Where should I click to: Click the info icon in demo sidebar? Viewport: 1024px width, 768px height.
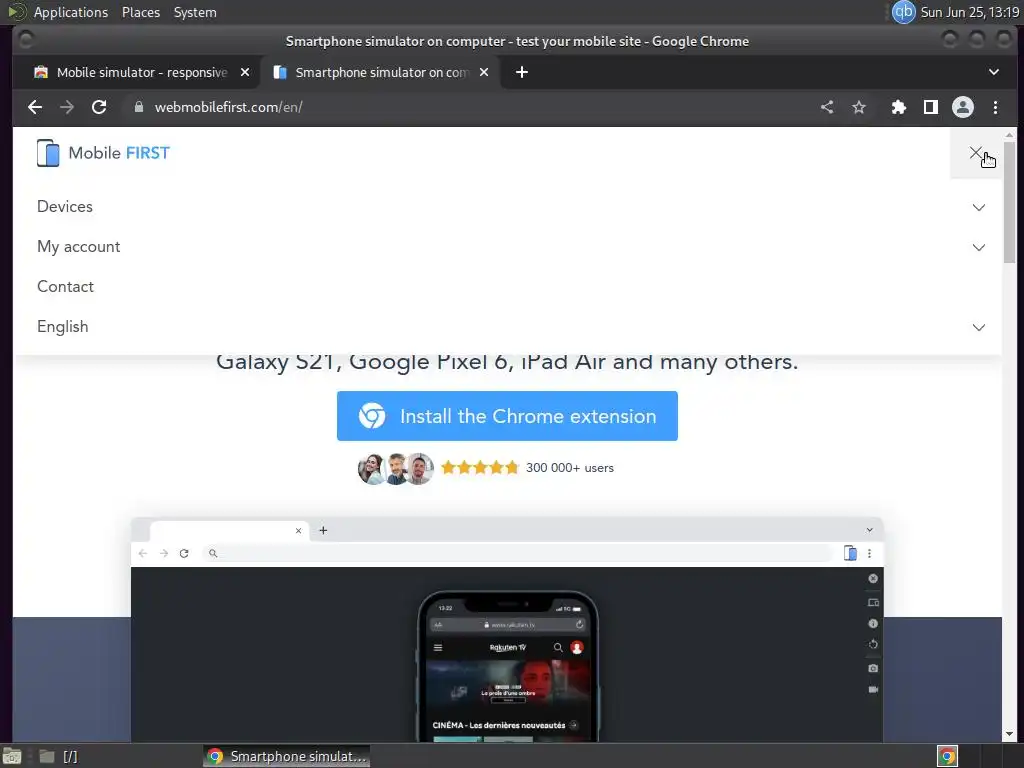[x=873, y=624]
